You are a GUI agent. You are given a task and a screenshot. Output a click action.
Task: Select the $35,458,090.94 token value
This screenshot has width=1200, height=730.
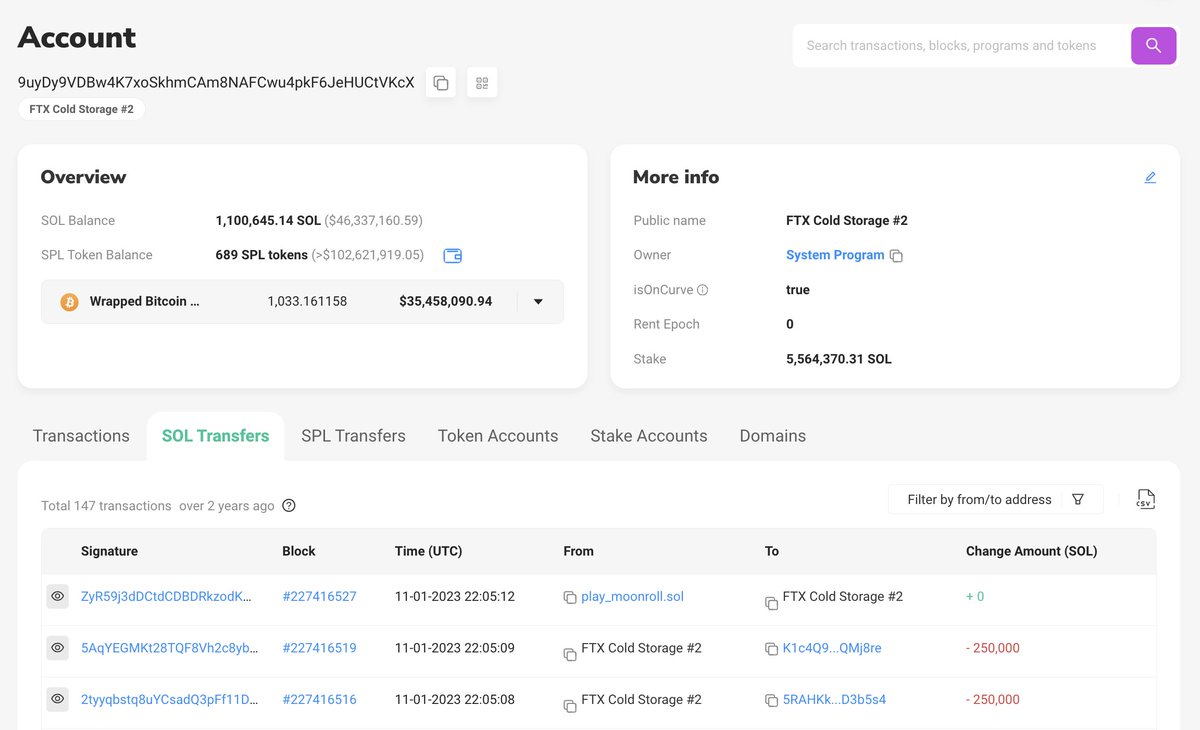(445, 301)
